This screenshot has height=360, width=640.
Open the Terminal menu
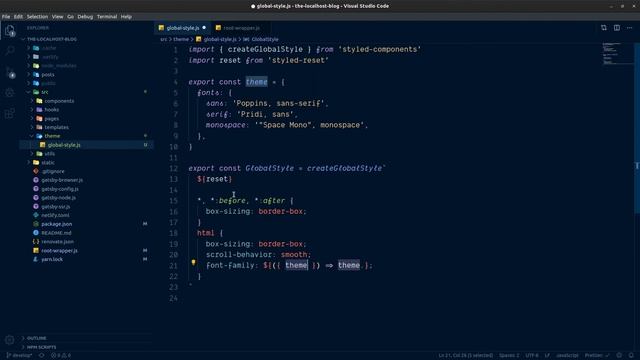click(107, 17)
